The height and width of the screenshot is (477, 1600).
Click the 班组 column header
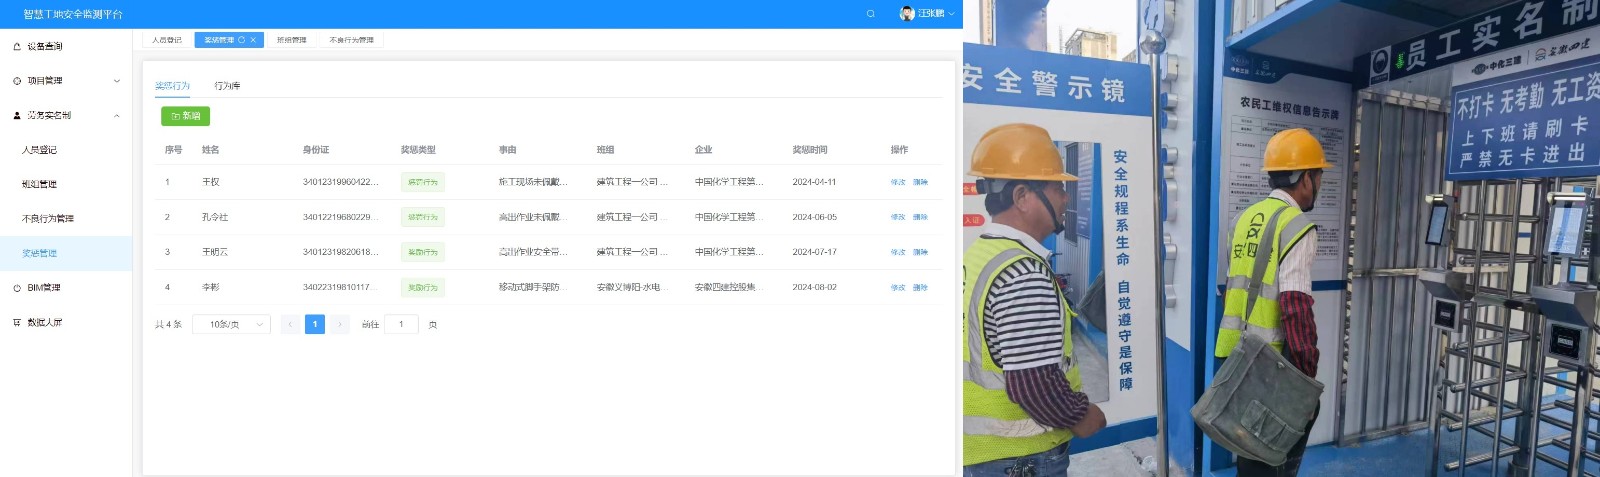[x=606, y=150]
